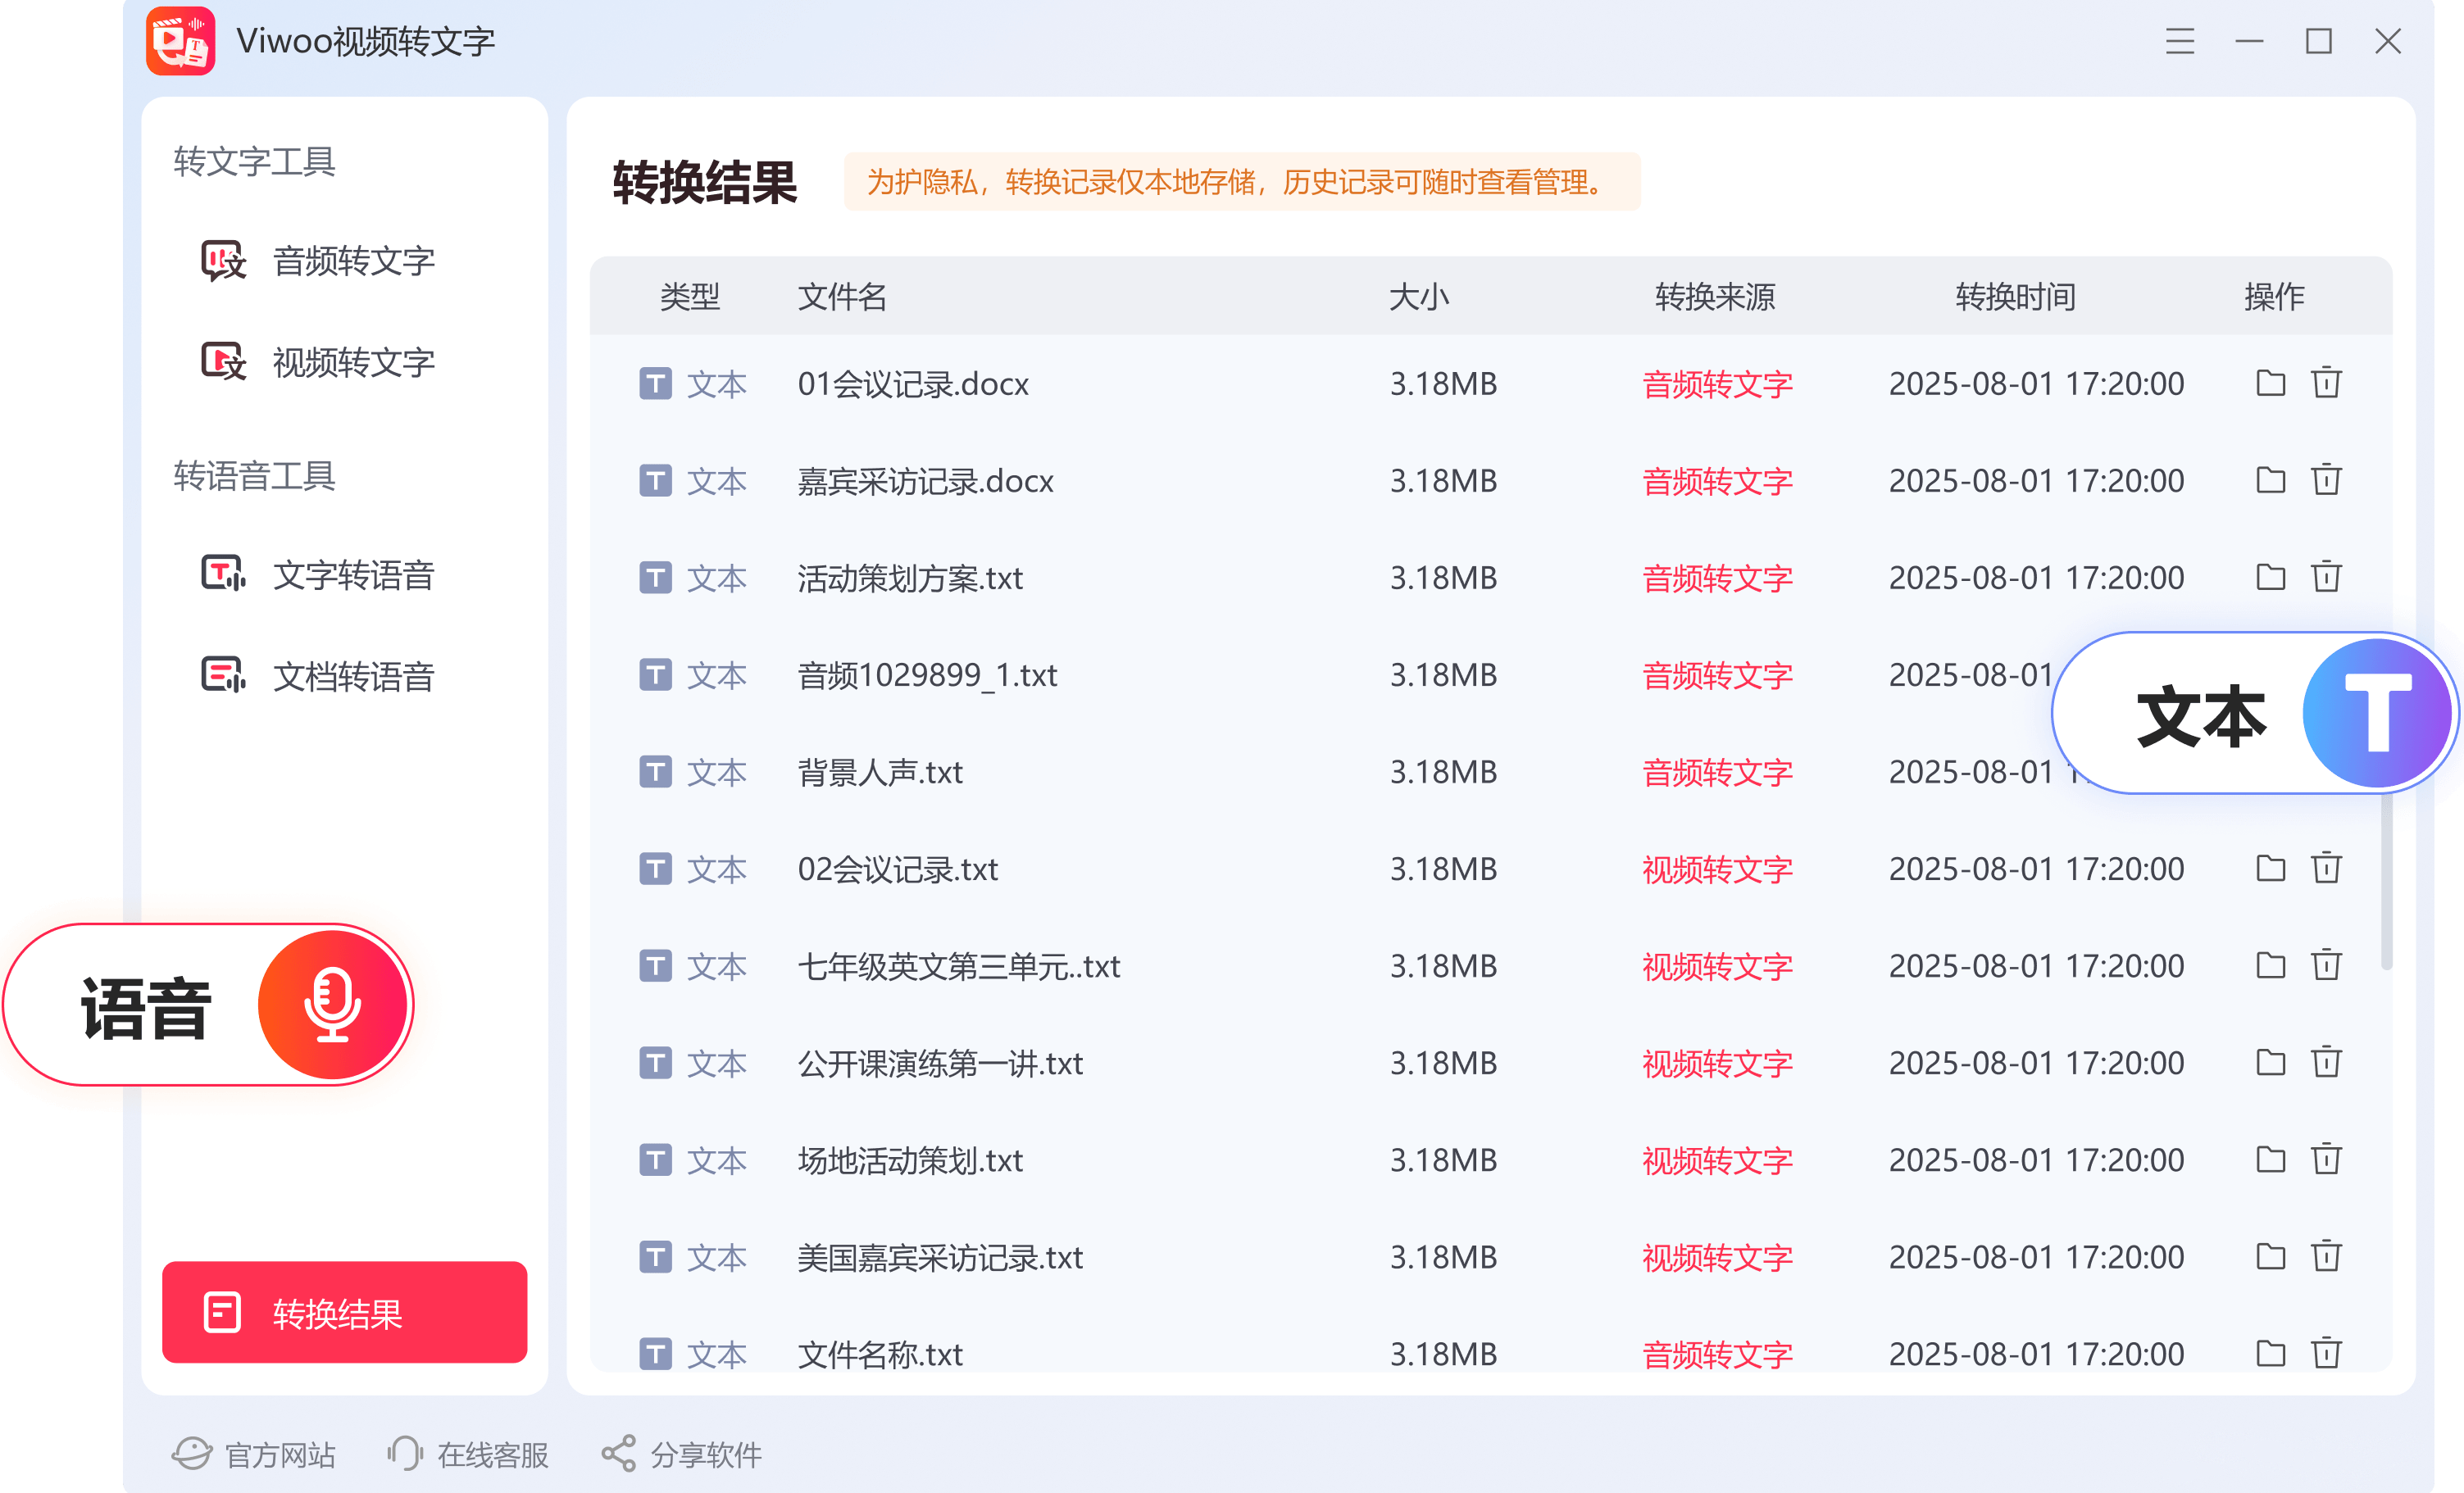This screenshot has height=1493, width=2464.
Task: Select the 文档转语音 tool
Action: pyautogui.click(x=319, y=676)
